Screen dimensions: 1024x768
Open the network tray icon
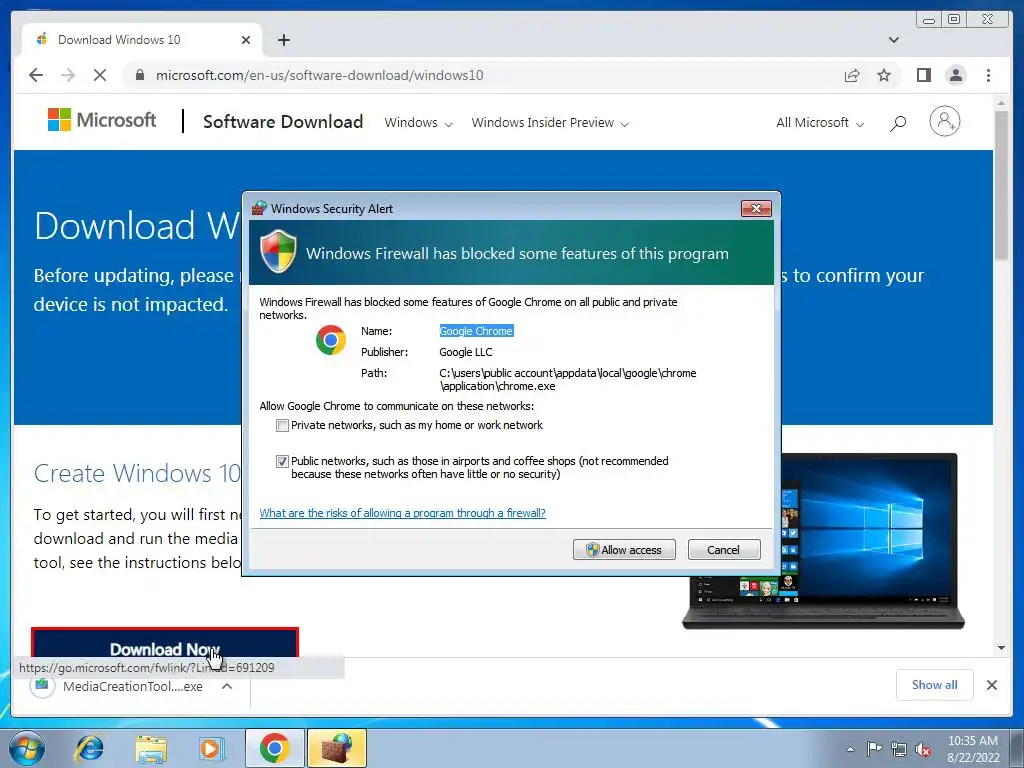(899, 749)
